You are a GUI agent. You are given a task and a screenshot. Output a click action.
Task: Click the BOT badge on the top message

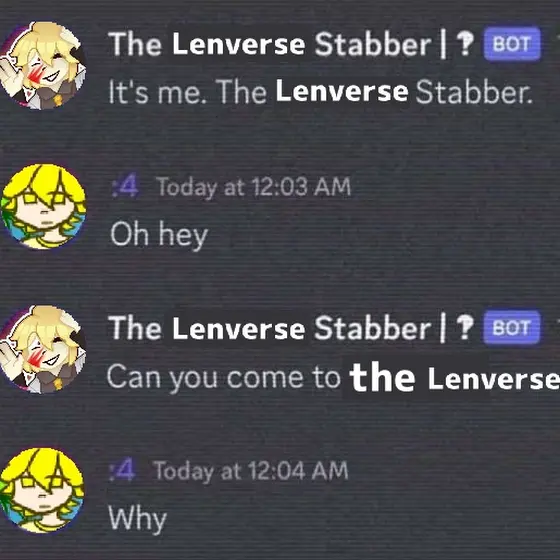tap(512, 44)
